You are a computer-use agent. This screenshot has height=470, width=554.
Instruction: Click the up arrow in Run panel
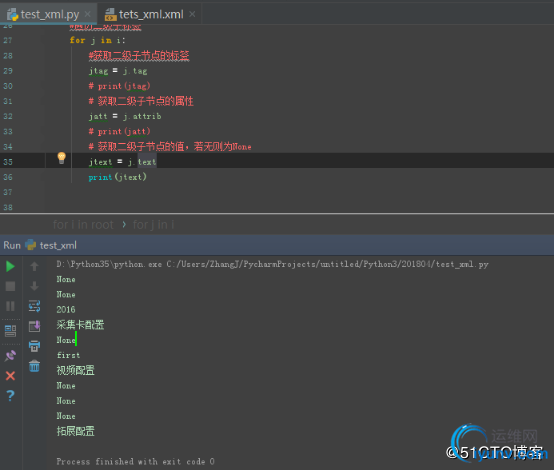(x=34, y=266)
